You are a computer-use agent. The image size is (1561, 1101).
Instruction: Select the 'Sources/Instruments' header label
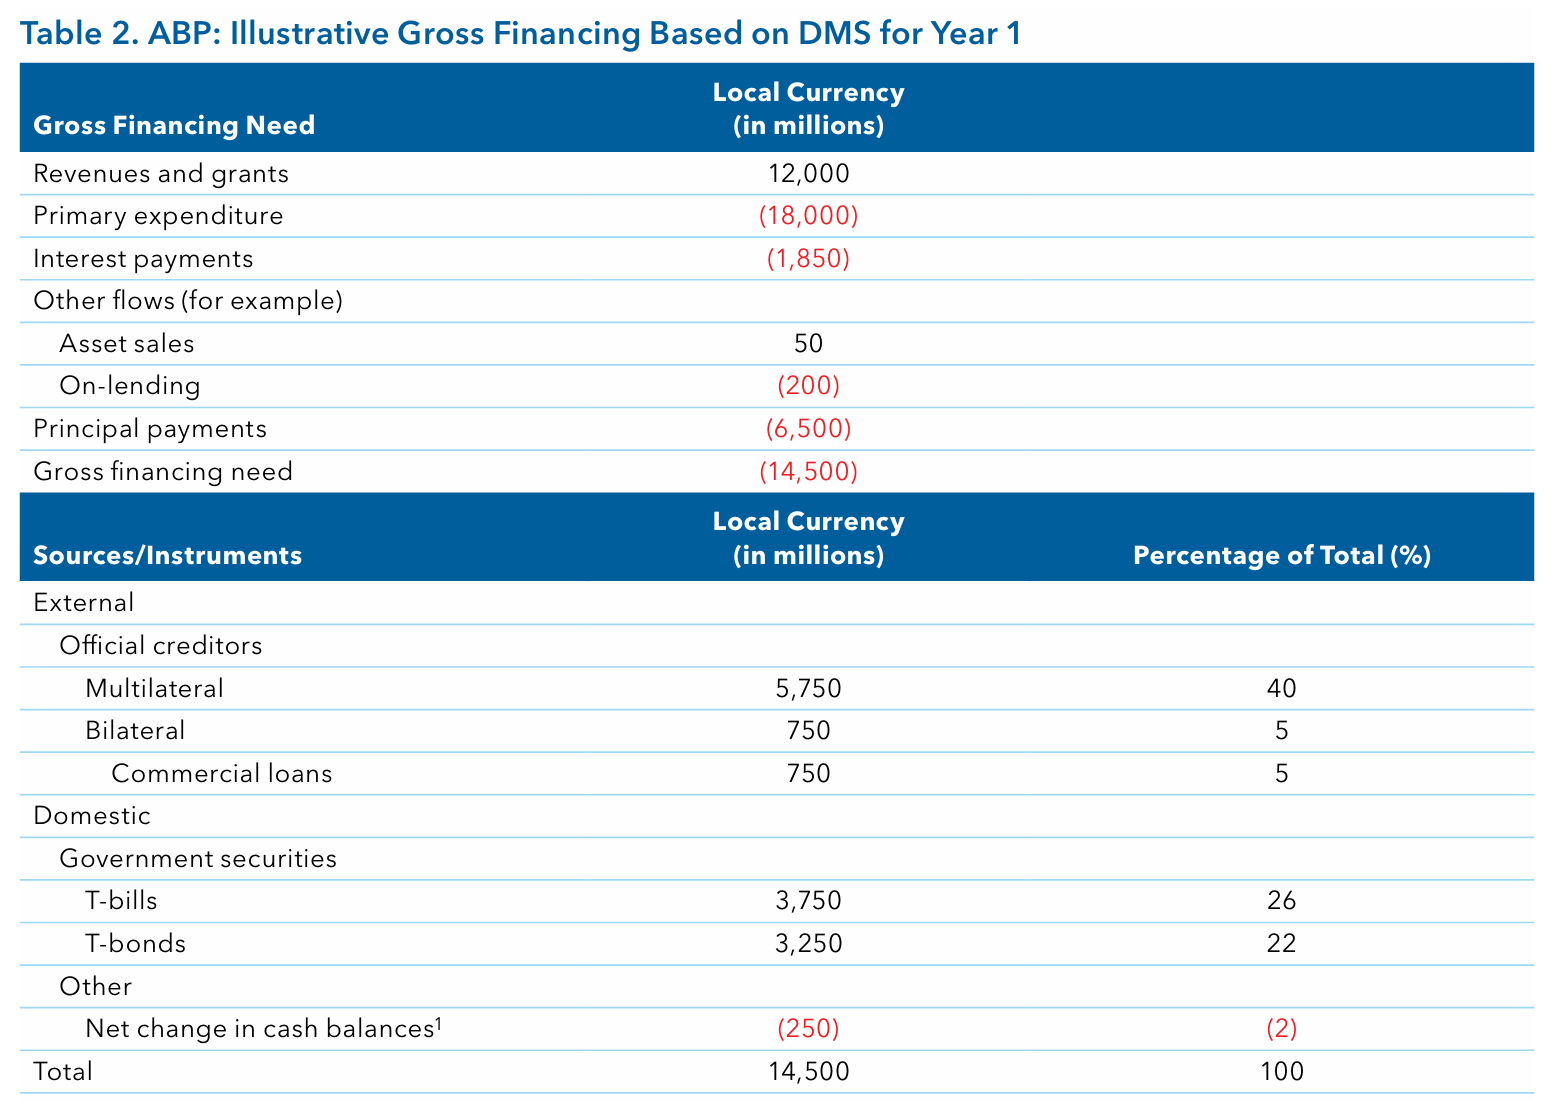(x=167, y=555)
